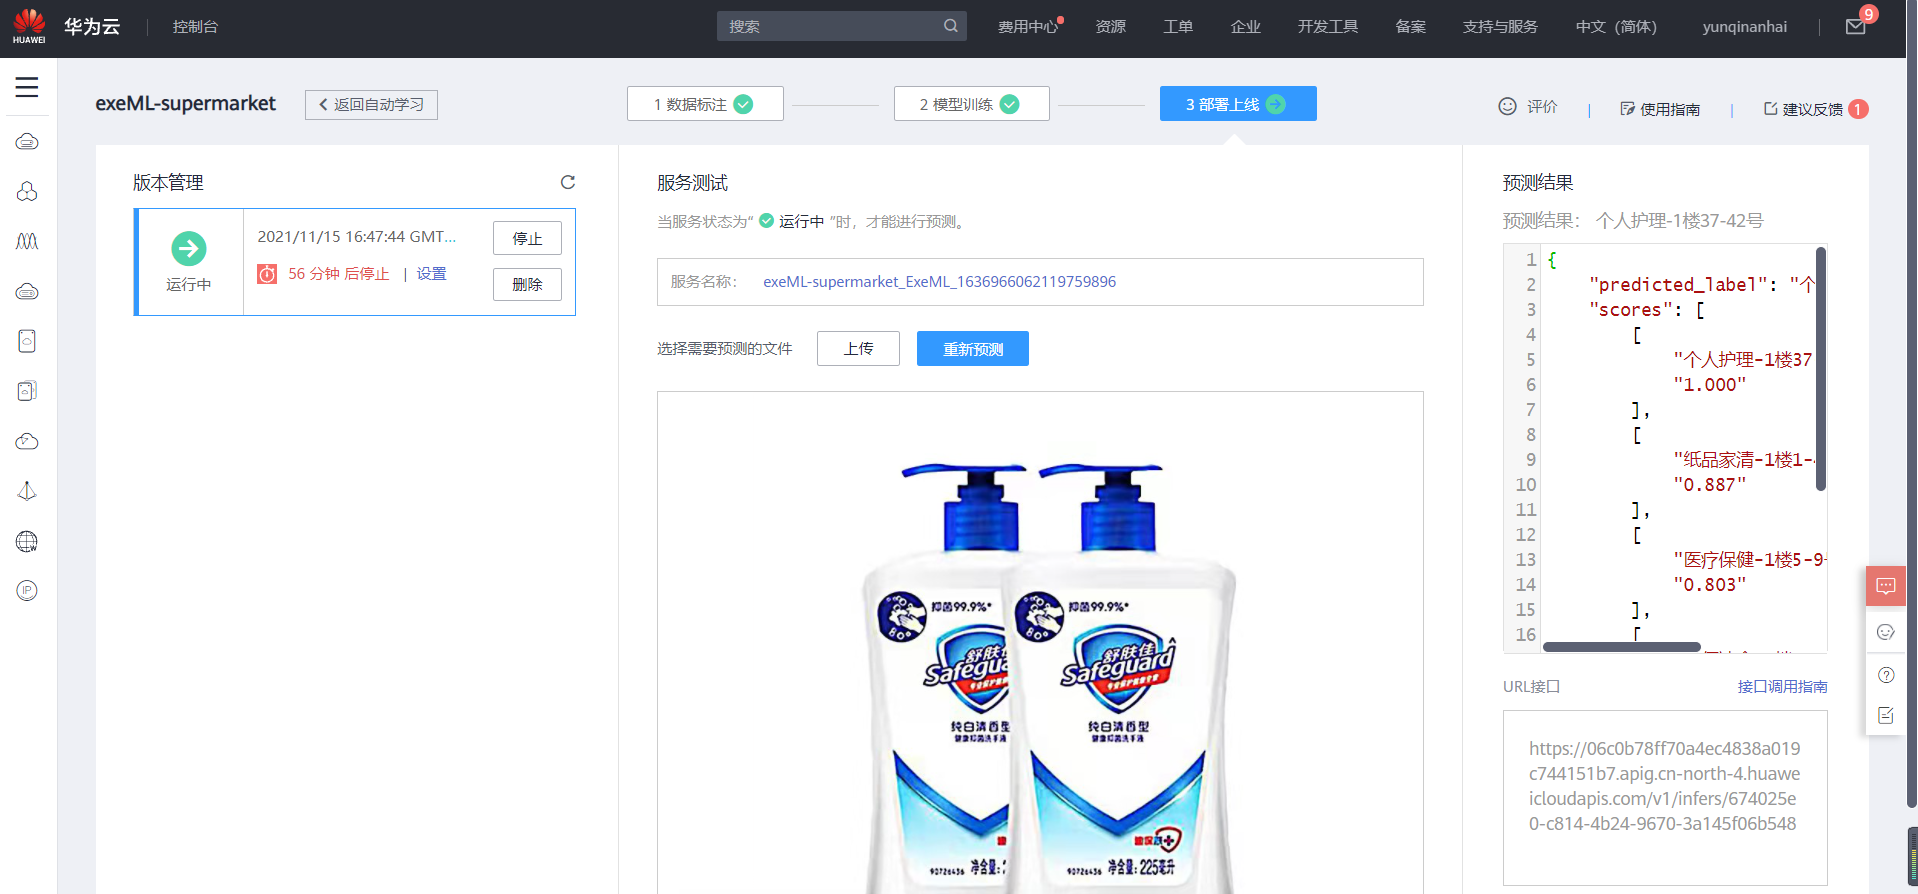Click 56 分钟 后停止 countdown text
The height and width of the screenshot is (894, 1918).
tap(339, 274)
